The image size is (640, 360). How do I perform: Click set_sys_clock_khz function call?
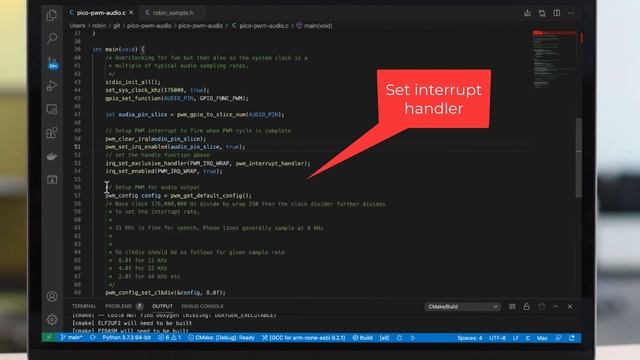[157, 90]
